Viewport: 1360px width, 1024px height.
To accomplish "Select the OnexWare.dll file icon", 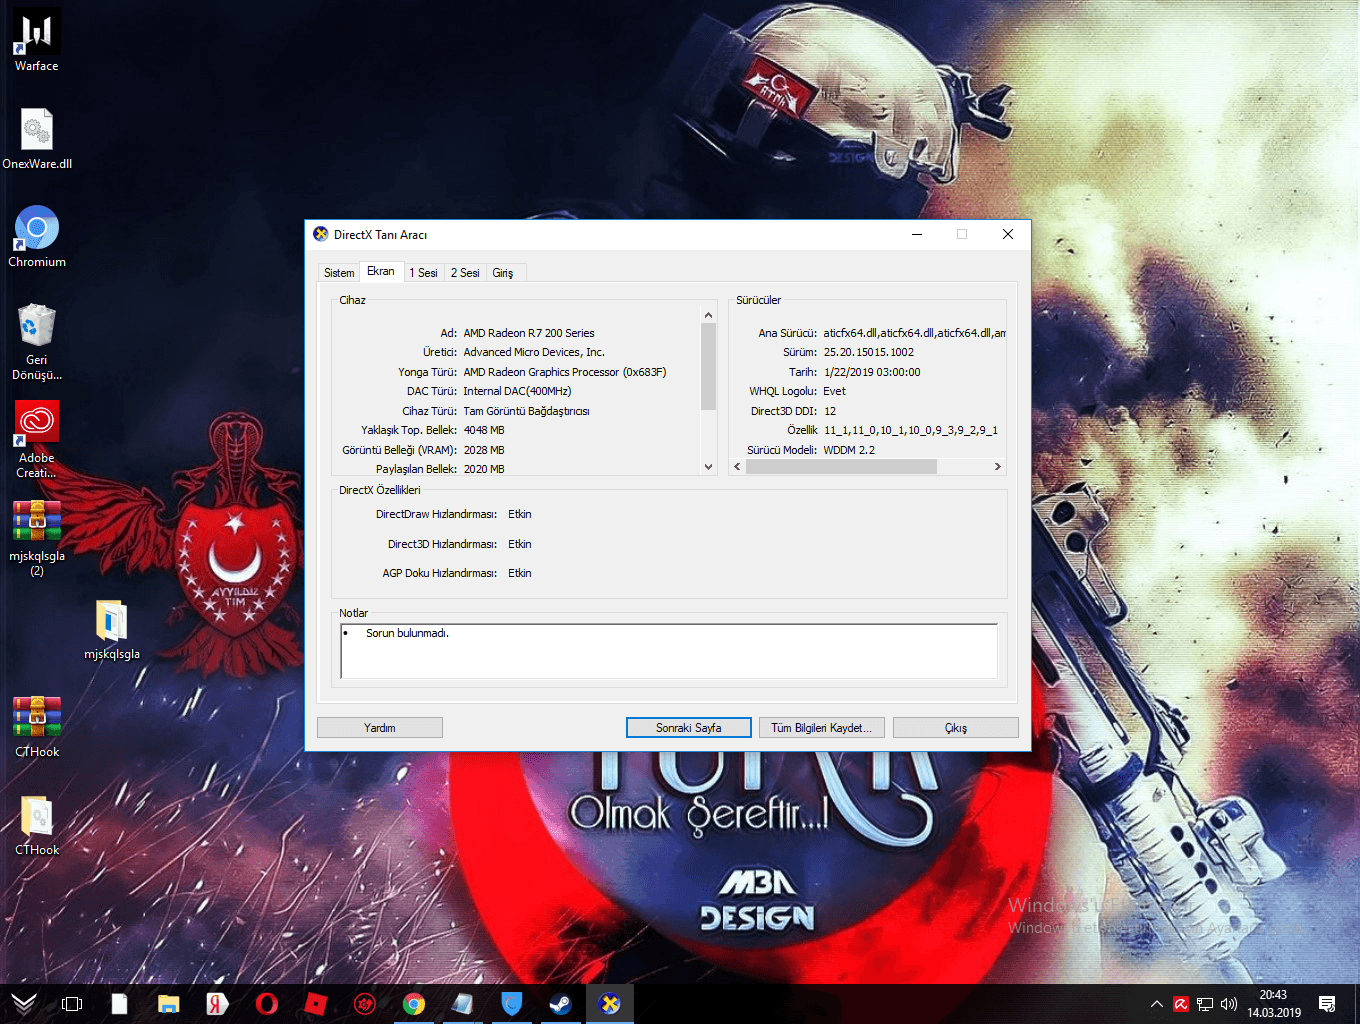I will [x=37, y=138].
